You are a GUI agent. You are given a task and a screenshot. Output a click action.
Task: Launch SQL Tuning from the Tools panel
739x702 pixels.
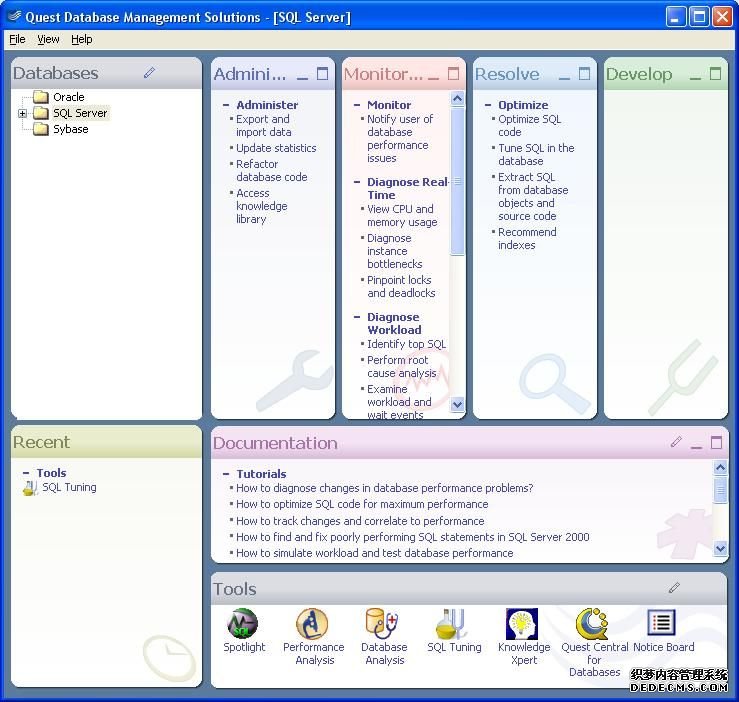point(453,625)
